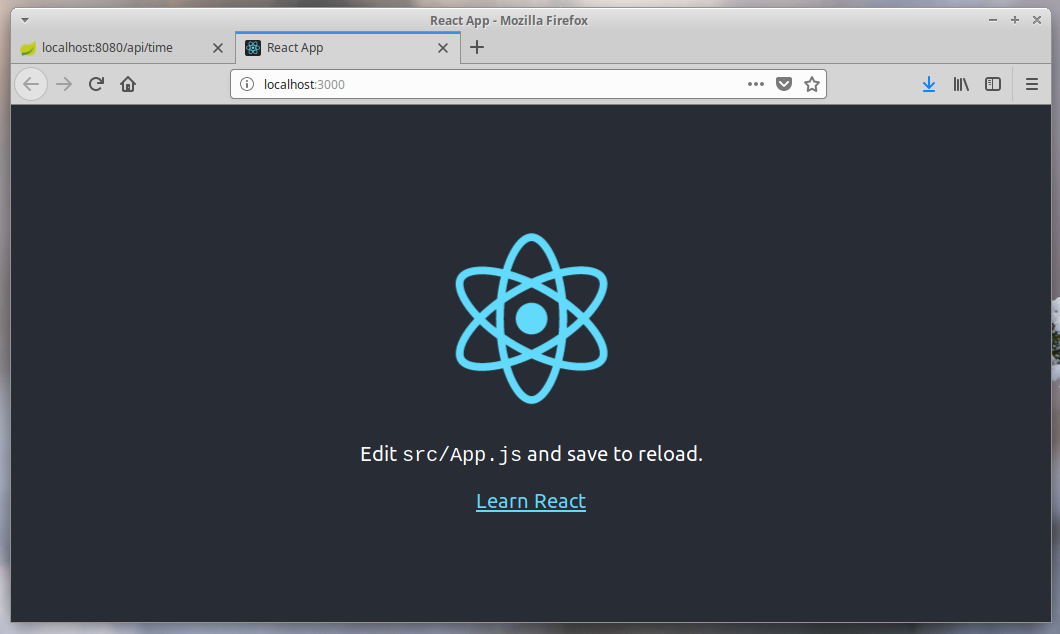Show site information for localhost:3000
Screen dimensions: 1060x634
tap(247, 84)
